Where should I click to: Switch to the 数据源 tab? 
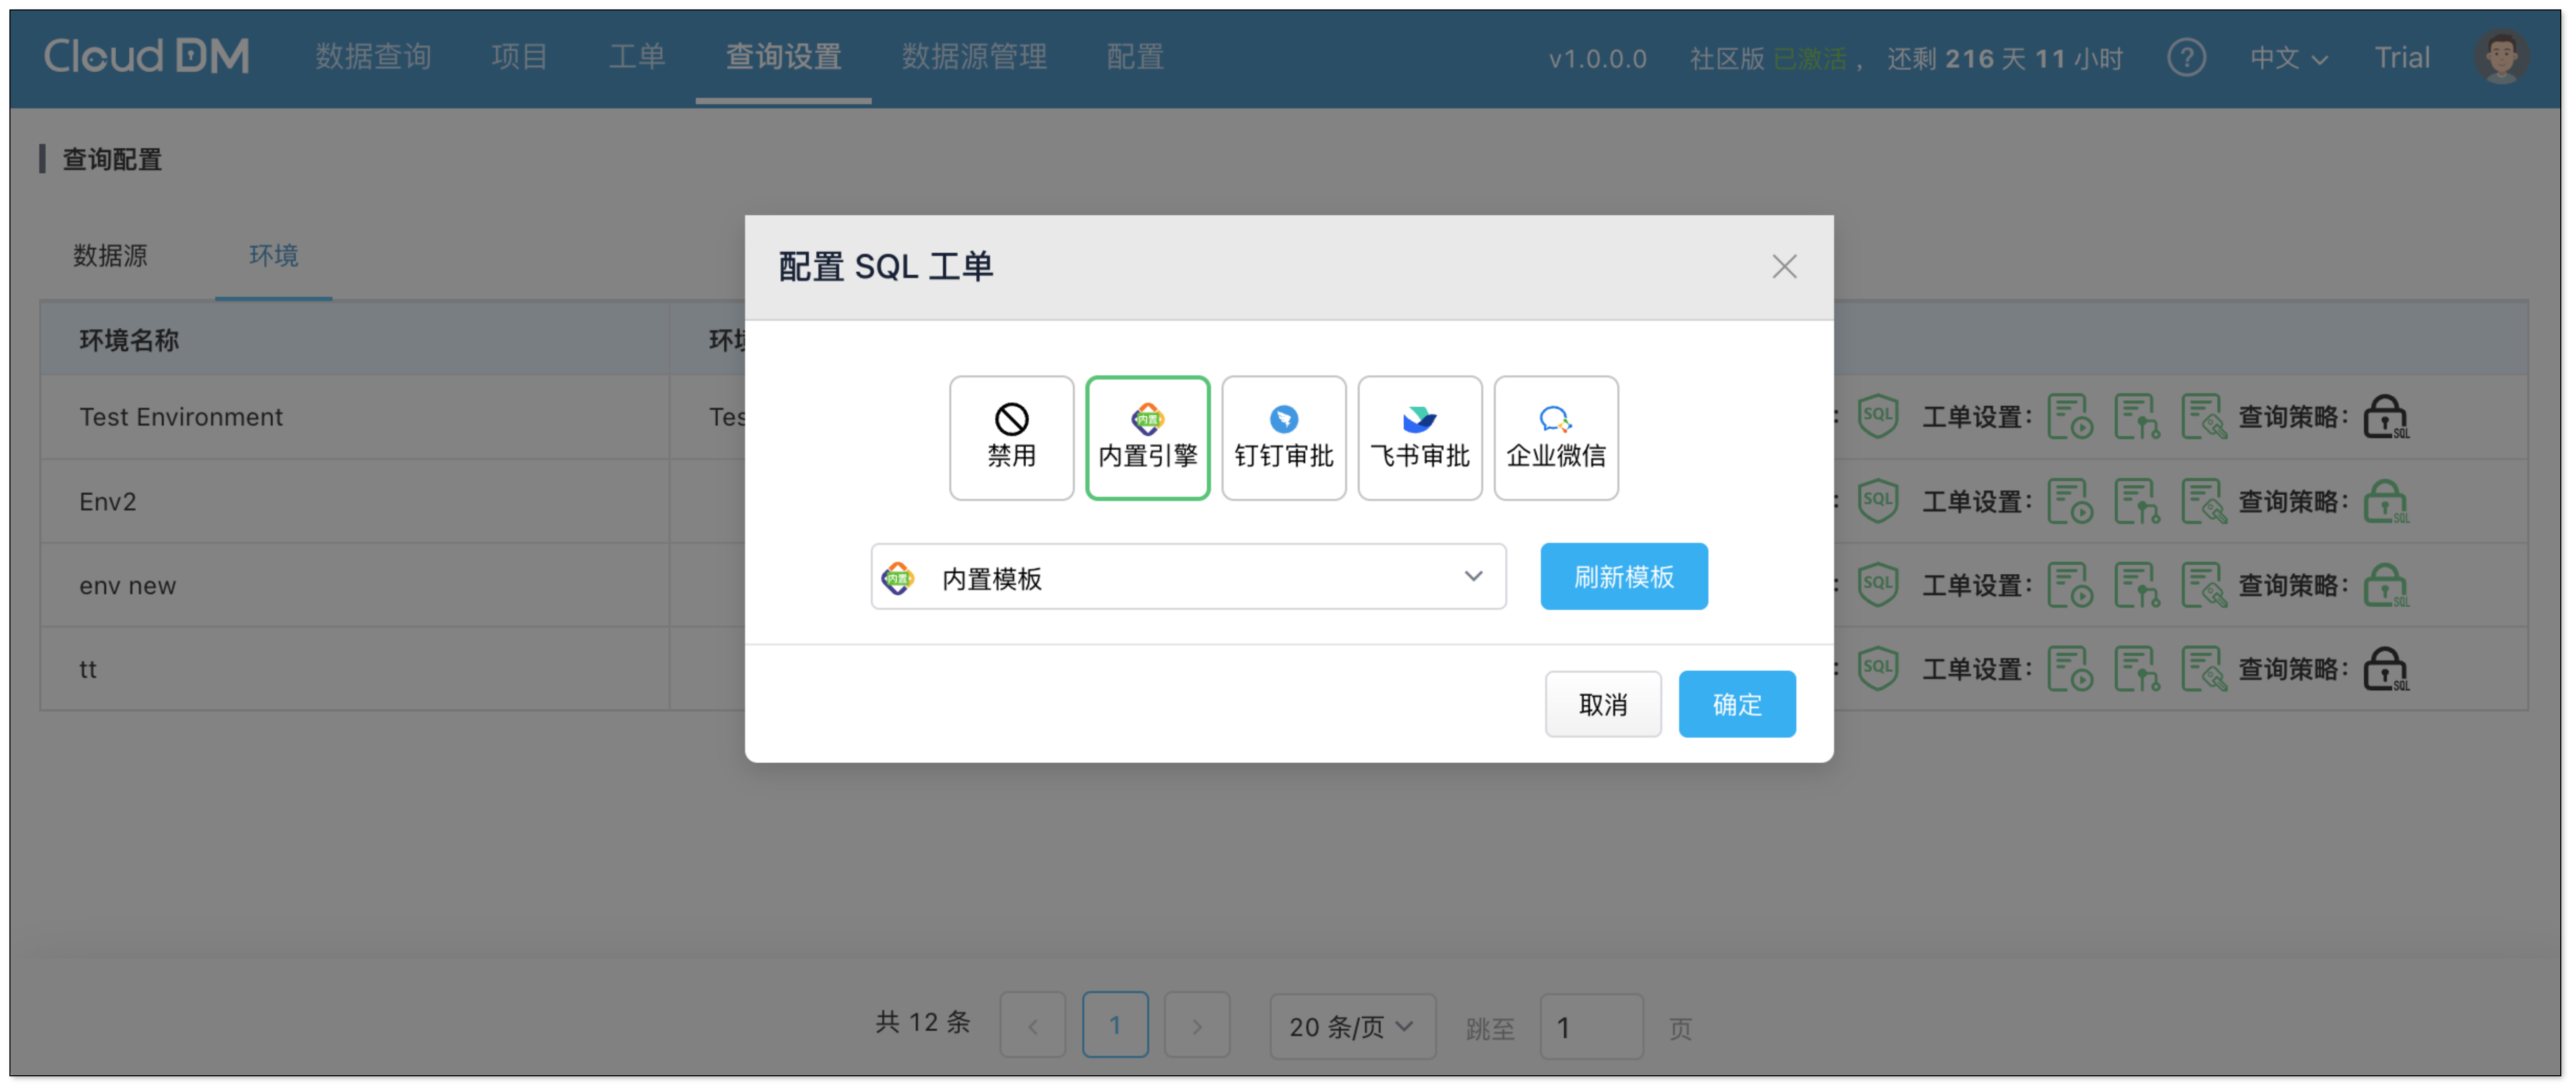[110, 255]
